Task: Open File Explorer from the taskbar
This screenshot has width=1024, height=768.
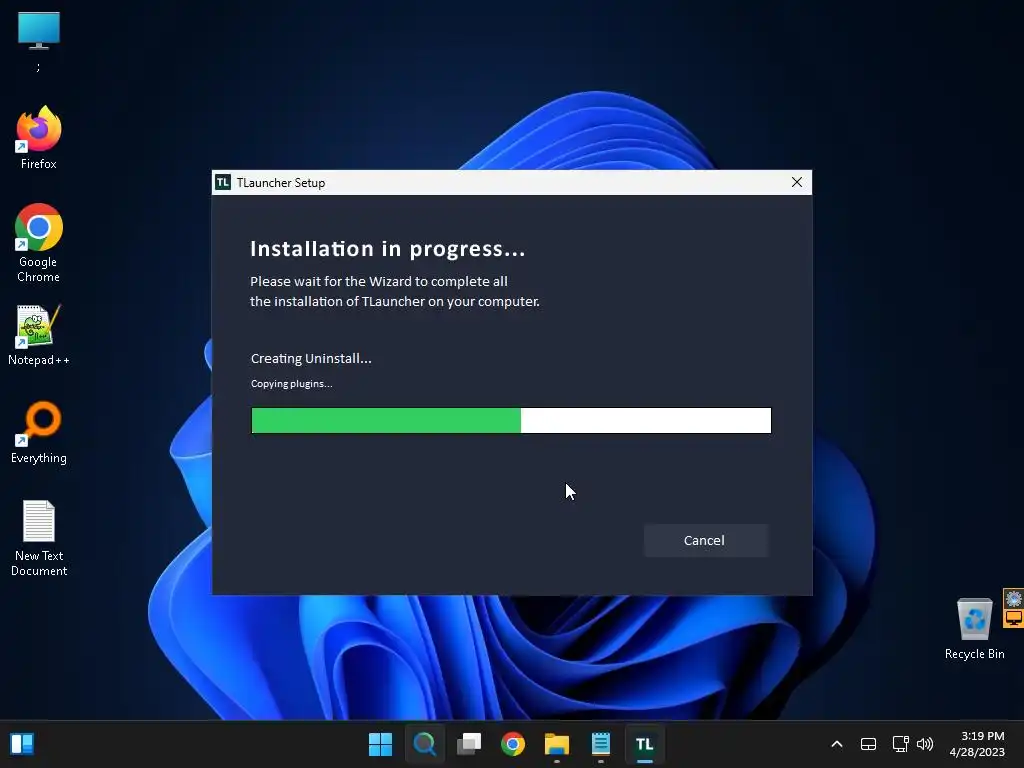Action: click(557, 744)
